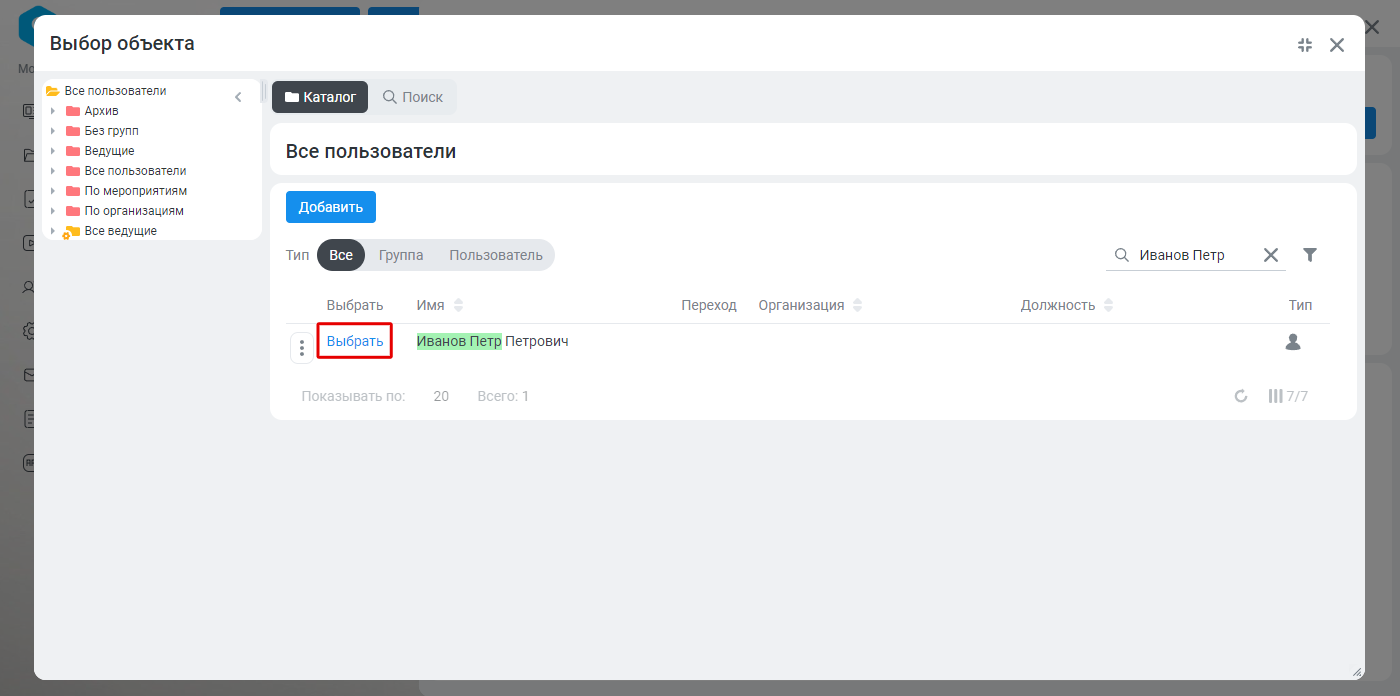Change the page size value 20
Image resolution: width=1400 pixels, height=696 pixels.
pyautogui.click(x=441, y=396)
